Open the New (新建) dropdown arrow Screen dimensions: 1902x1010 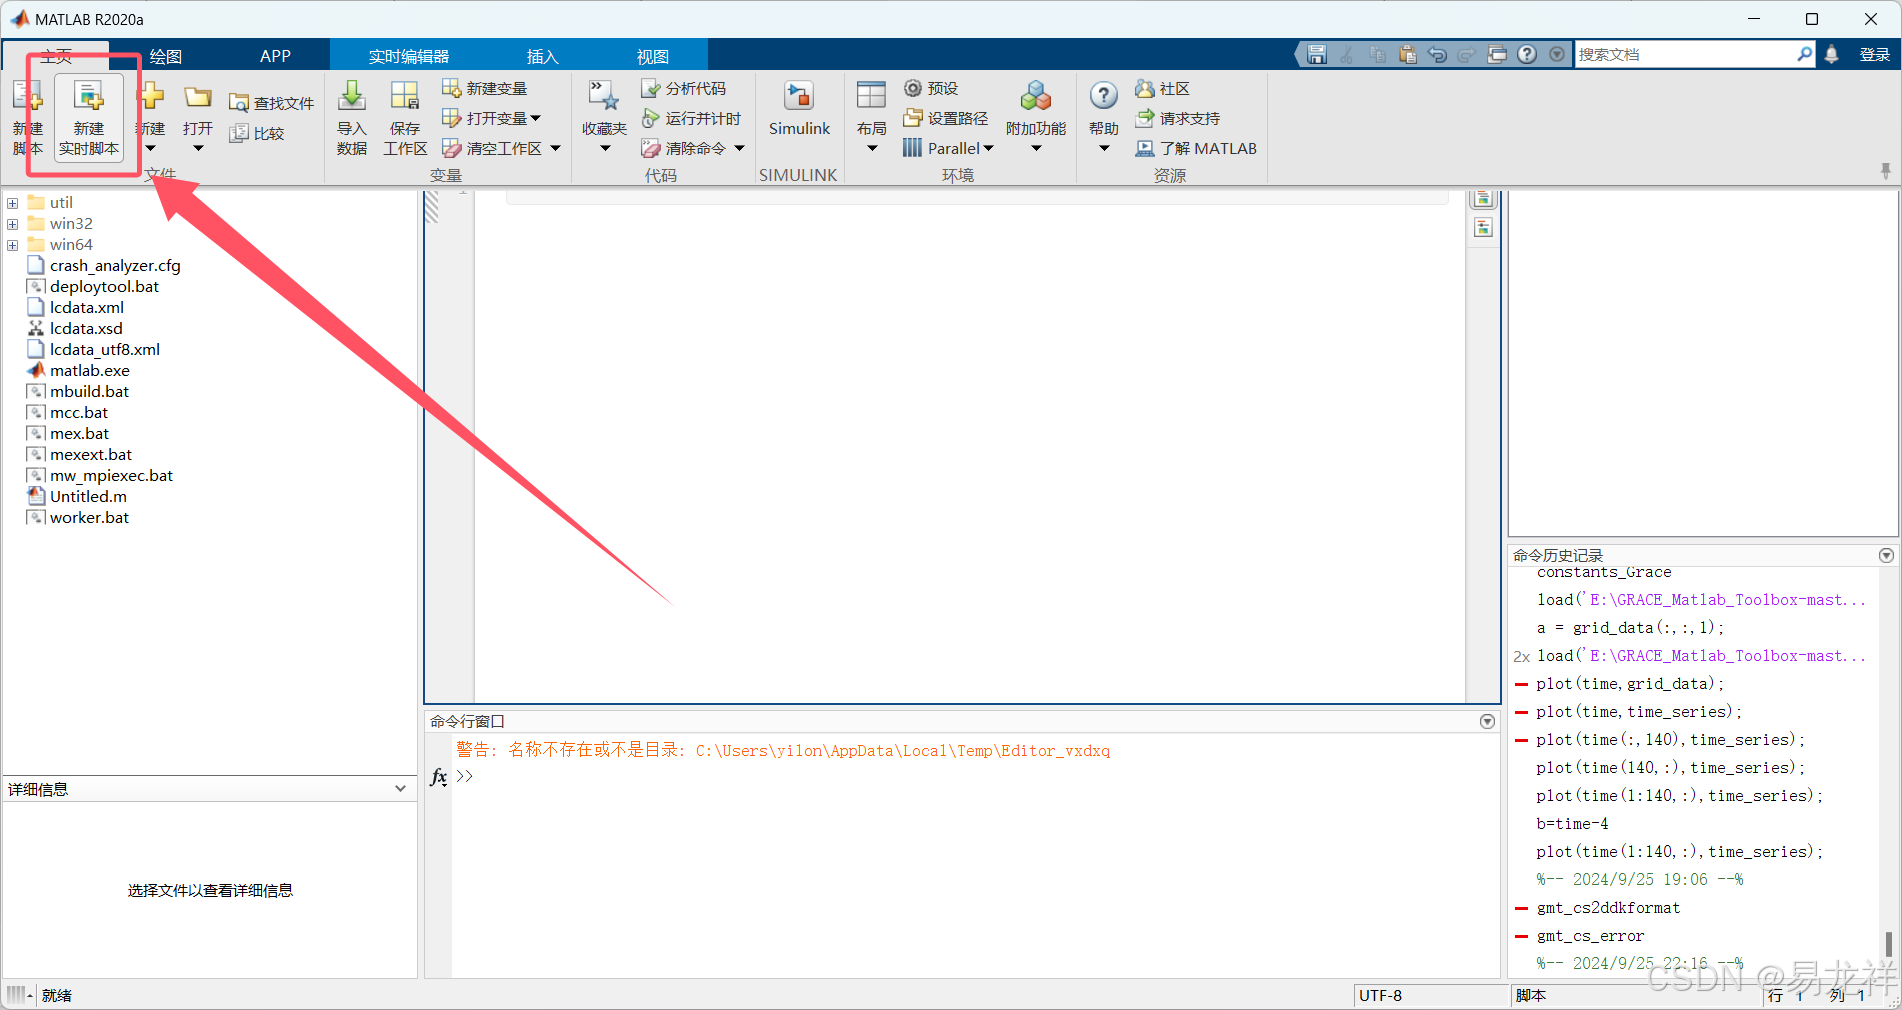pos(151,149)
